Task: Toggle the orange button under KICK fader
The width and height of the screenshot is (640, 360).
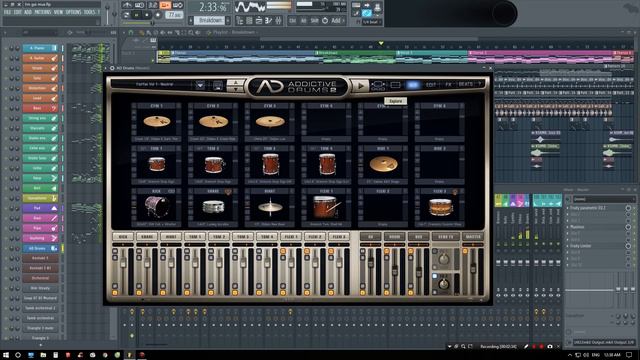Action: (x=115, y=293)
